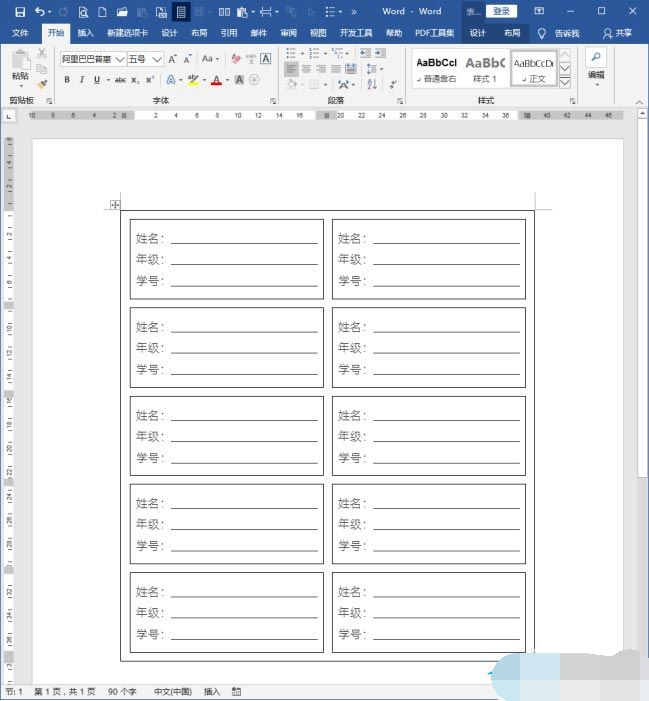The image size is (649, 701).
Task: Click the Format Painter brush icon
Action: point(42,84)
